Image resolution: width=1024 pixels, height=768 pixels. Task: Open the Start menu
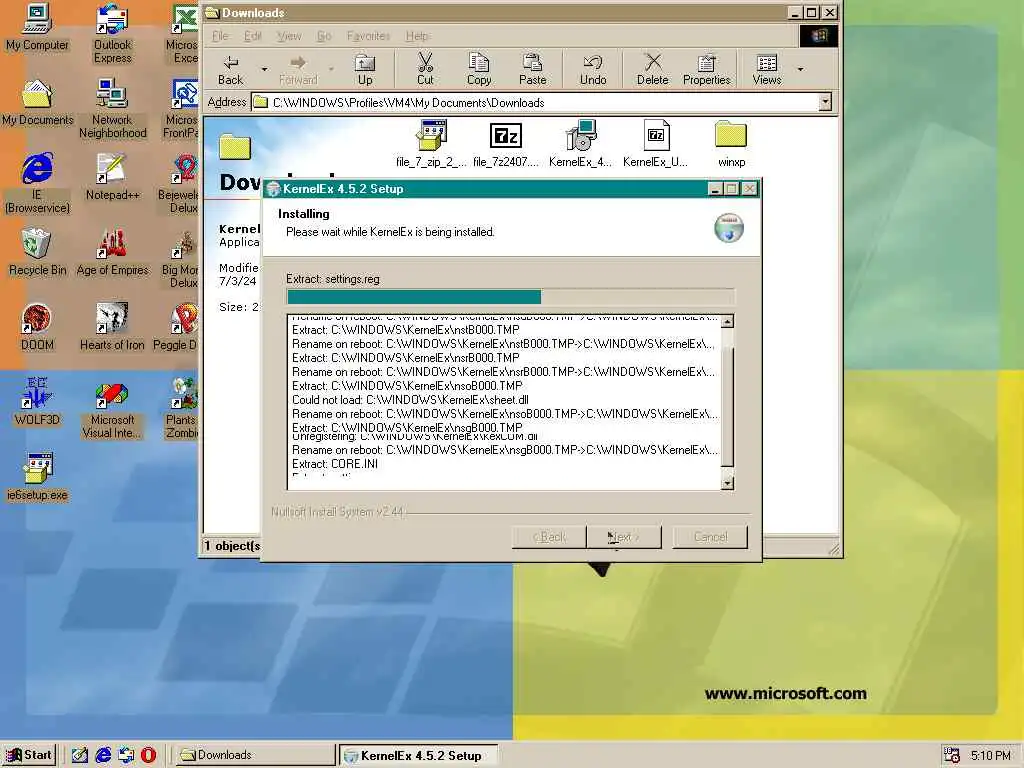pyautogui.click(x=29, y=755)
